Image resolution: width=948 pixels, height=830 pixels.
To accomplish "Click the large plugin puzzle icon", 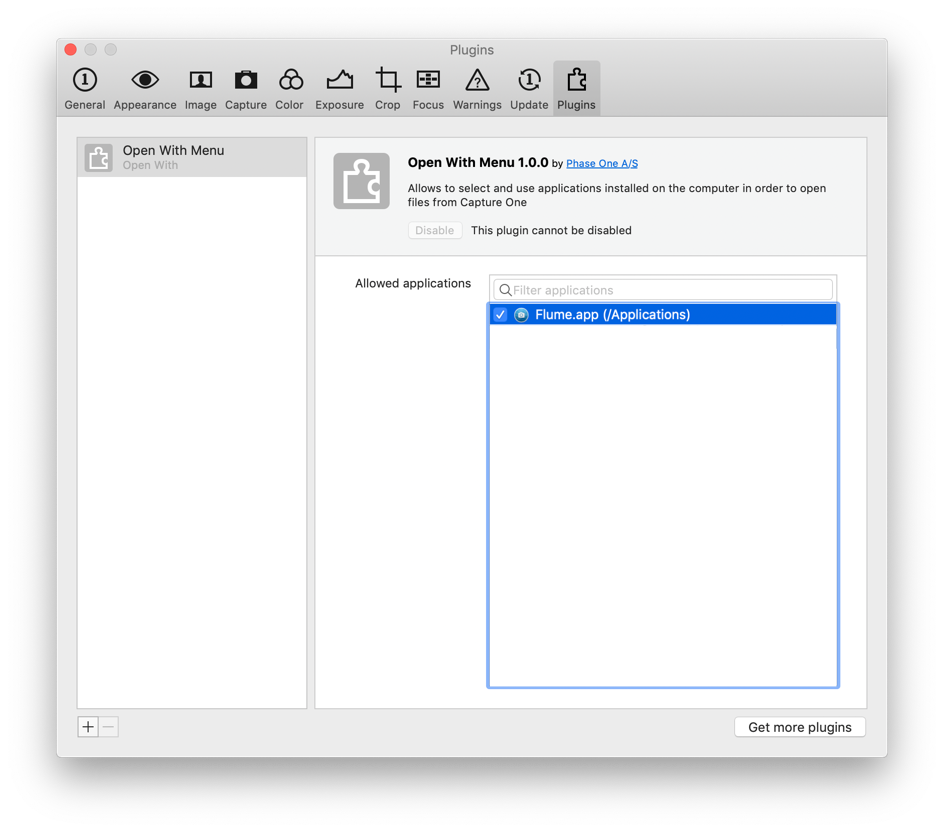I will [362, 181].
